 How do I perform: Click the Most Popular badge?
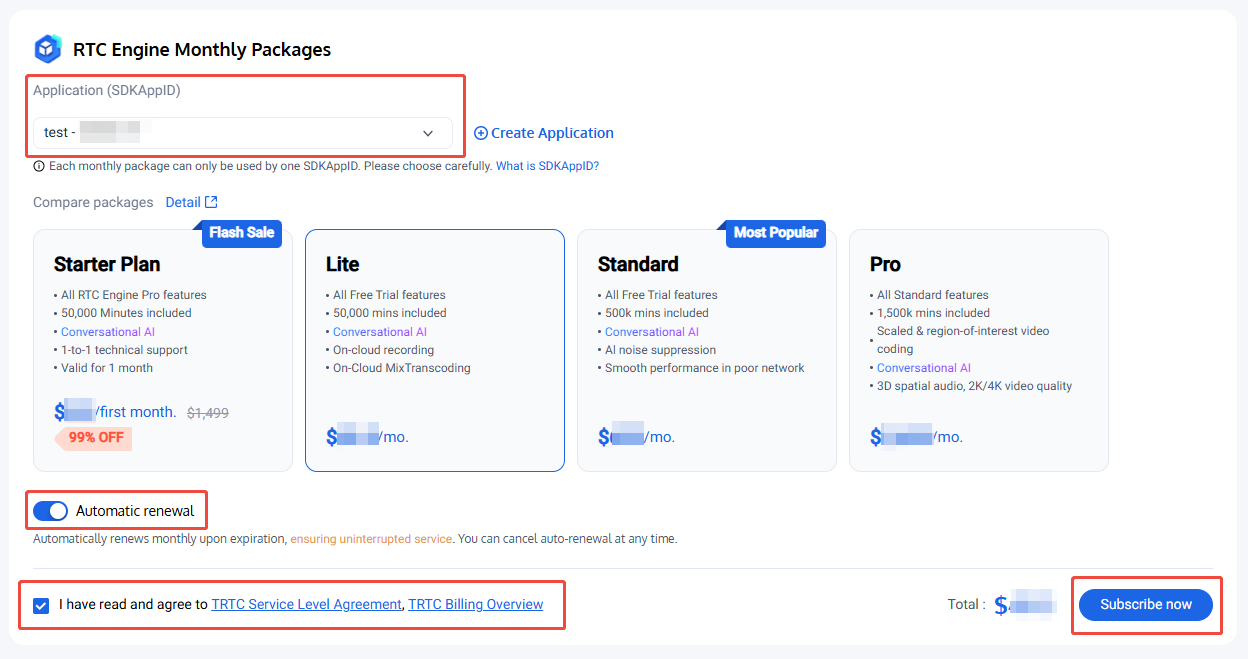click(775, 233)
